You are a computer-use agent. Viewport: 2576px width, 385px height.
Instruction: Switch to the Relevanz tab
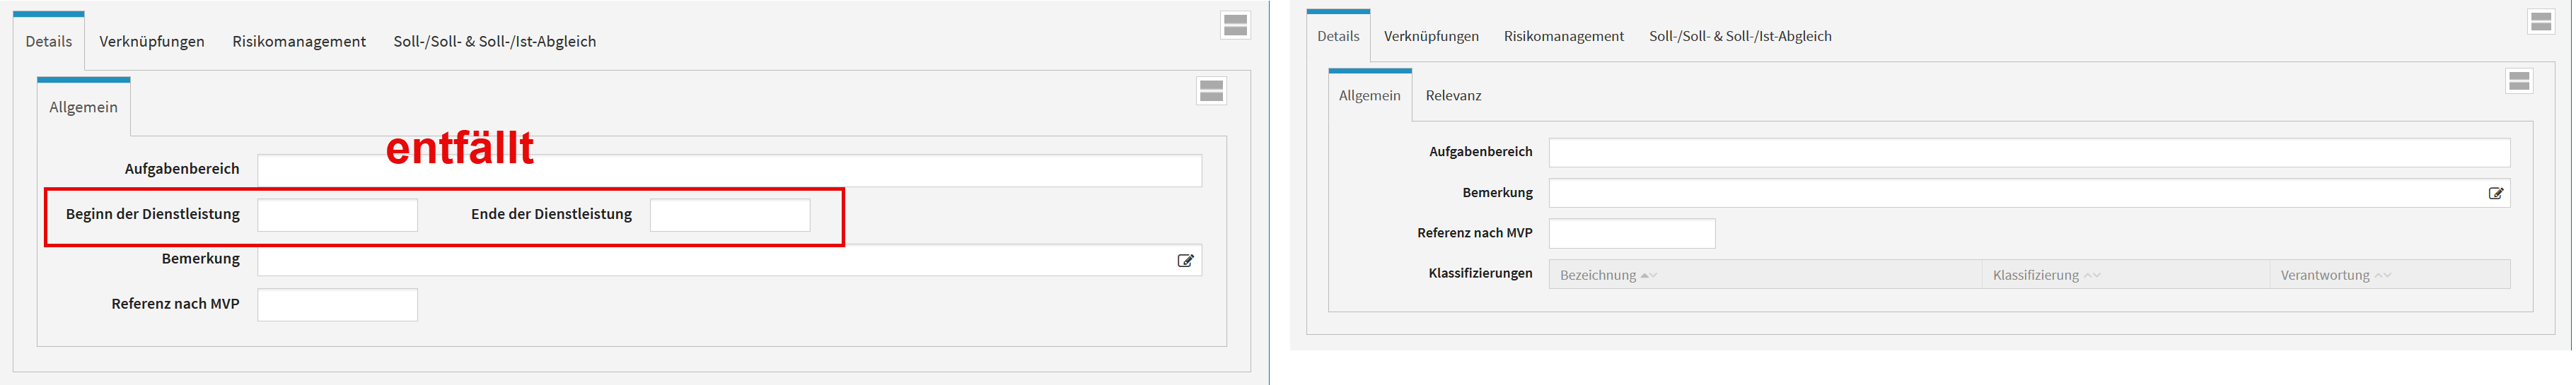pos(1453,96)
